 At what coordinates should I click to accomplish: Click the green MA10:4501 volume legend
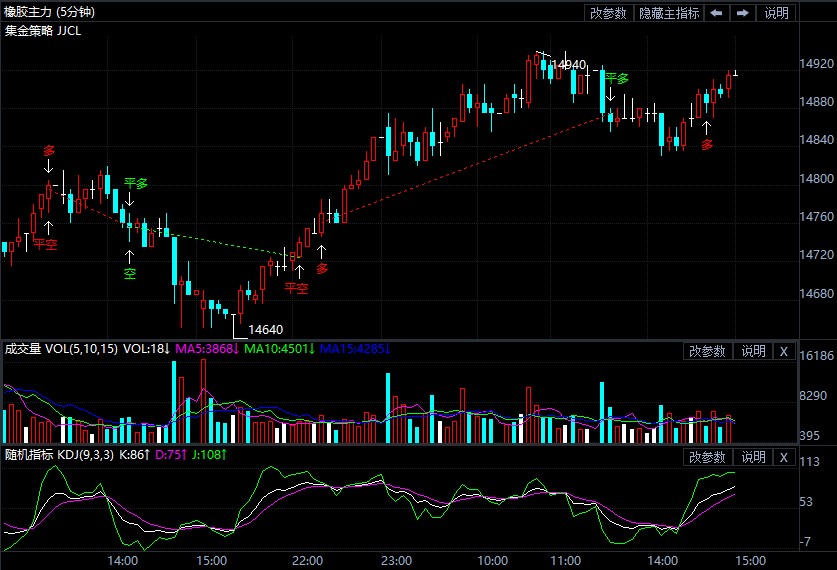tap(280, 349)
